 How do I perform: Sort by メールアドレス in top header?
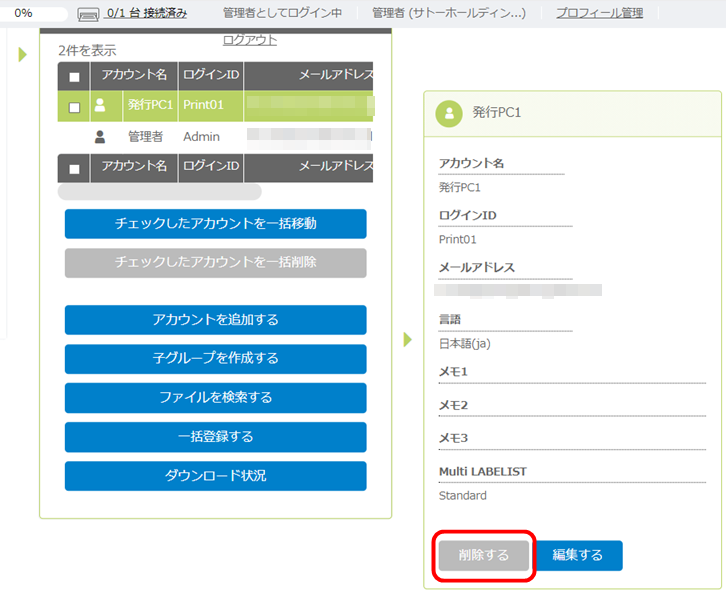308,75
